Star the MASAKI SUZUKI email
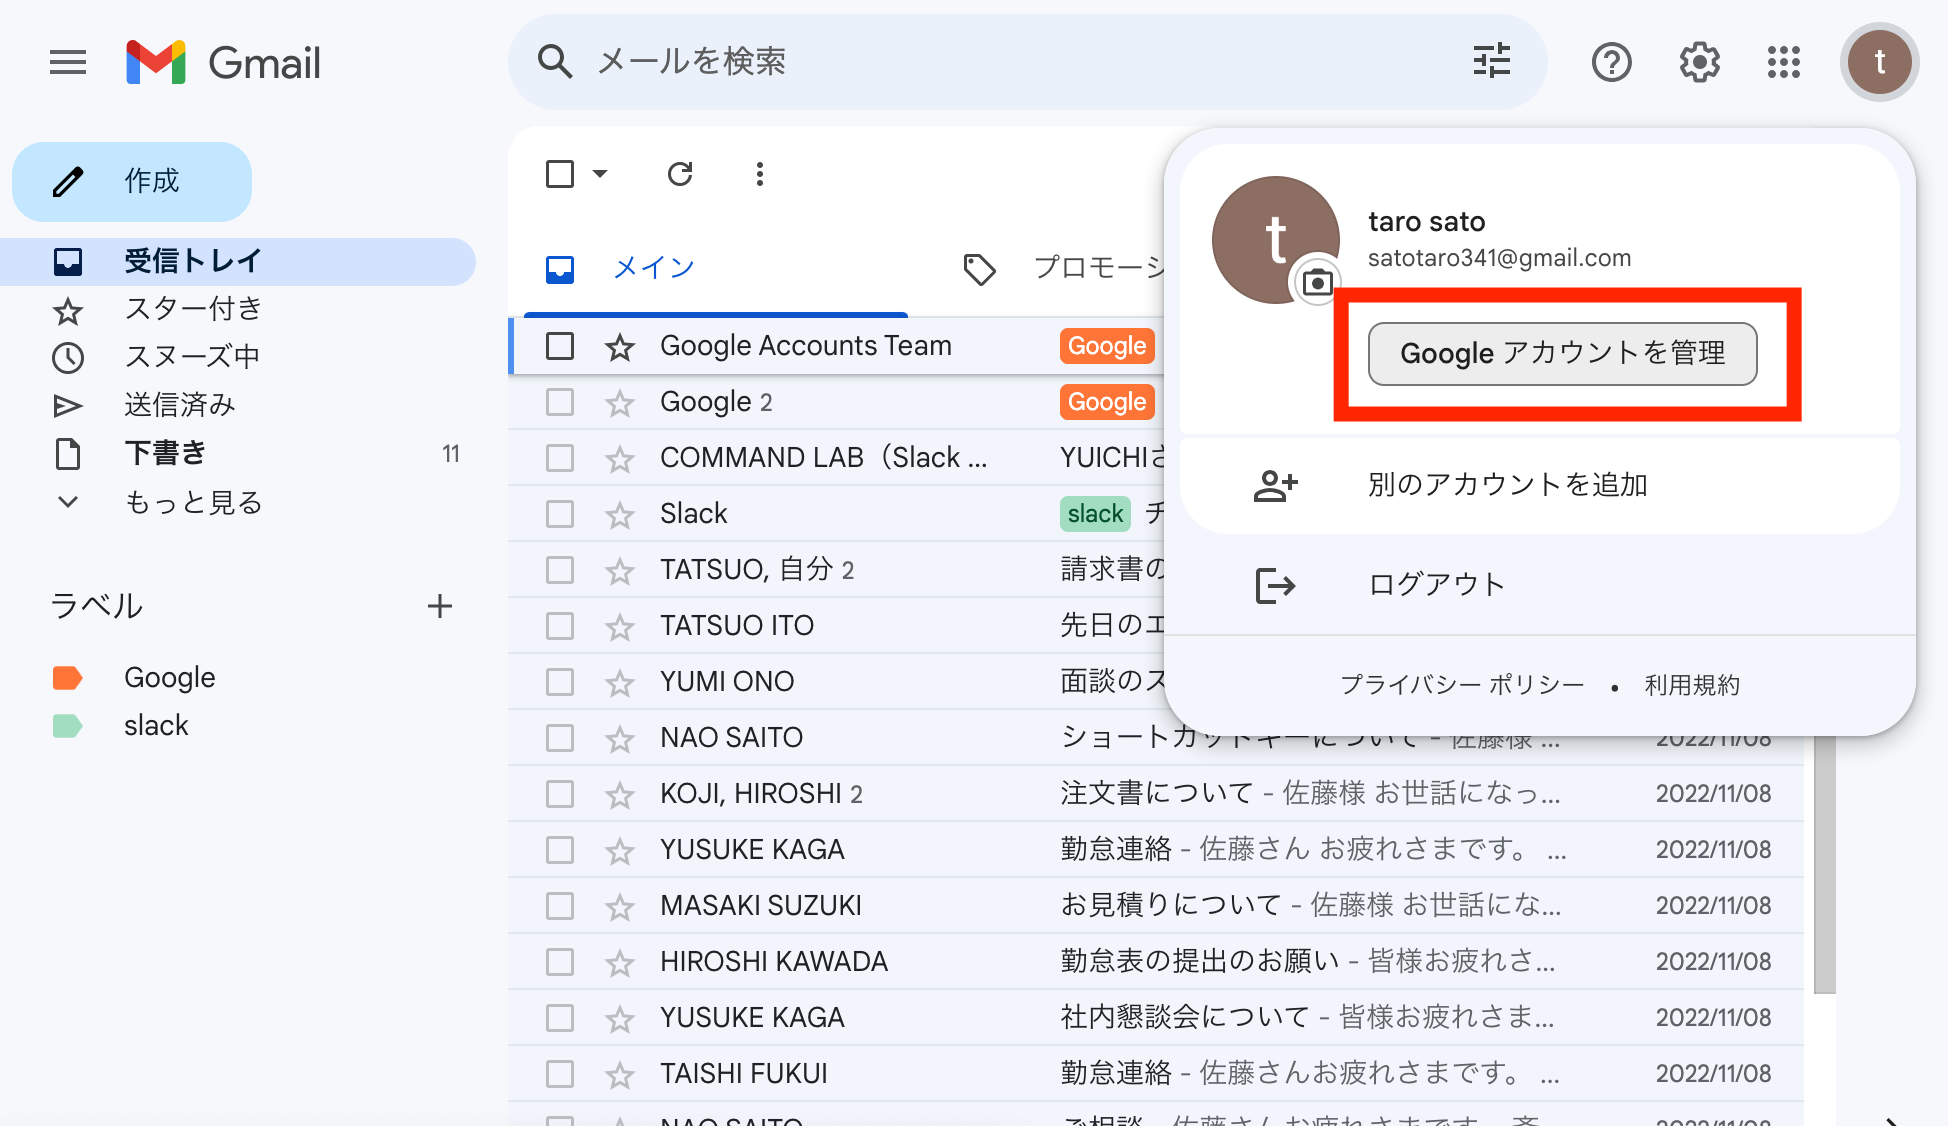 click(620, 906)
